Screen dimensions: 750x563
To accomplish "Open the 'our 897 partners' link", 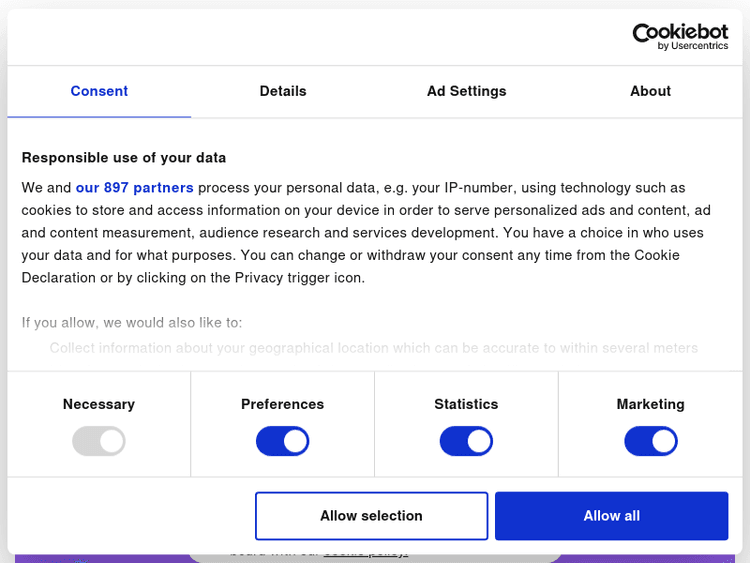I will 135,188.
